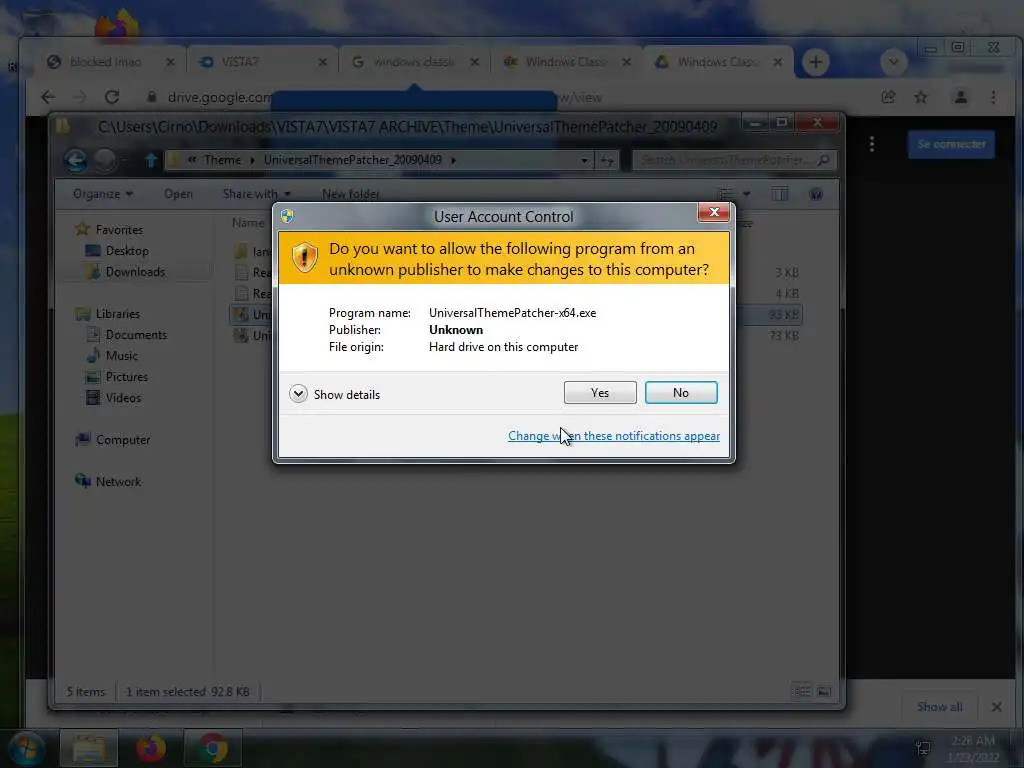The height and width of the screenshot is (768, 1024).
Task: Close Chrome downloads bar
Action: [997, 707]
